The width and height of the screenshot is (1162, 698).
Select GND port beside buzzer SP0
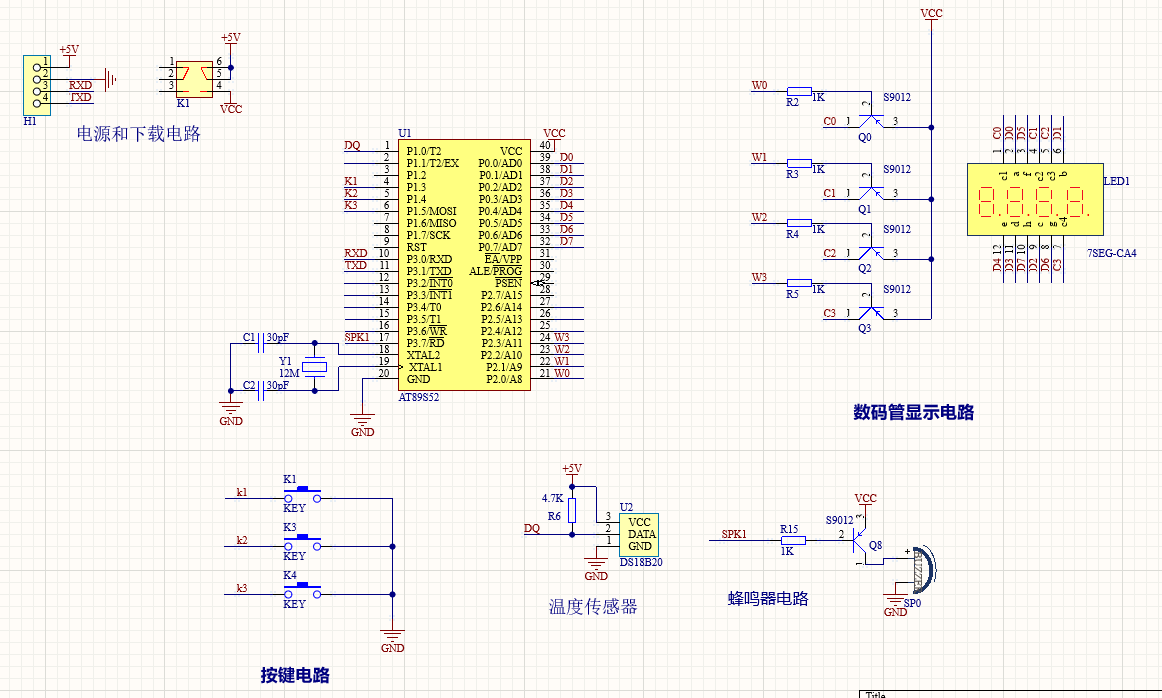(895, 605)
